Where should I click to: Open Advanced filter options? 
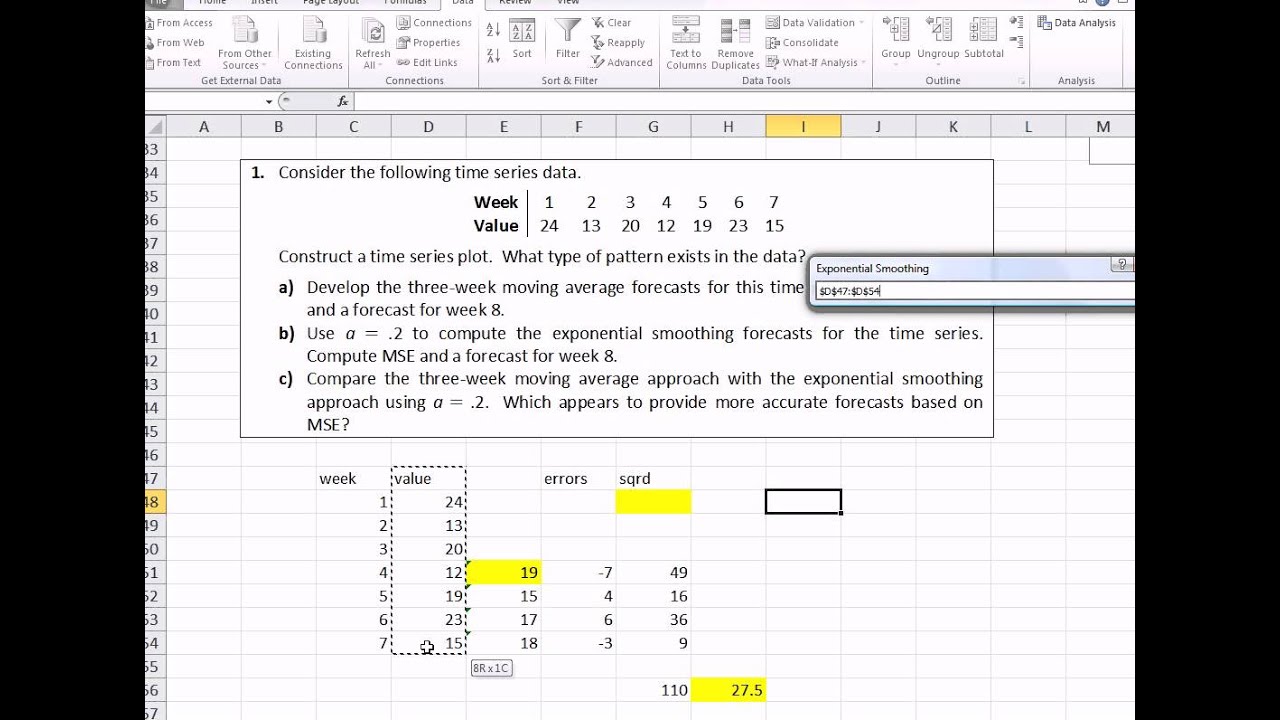pos(622,63)
